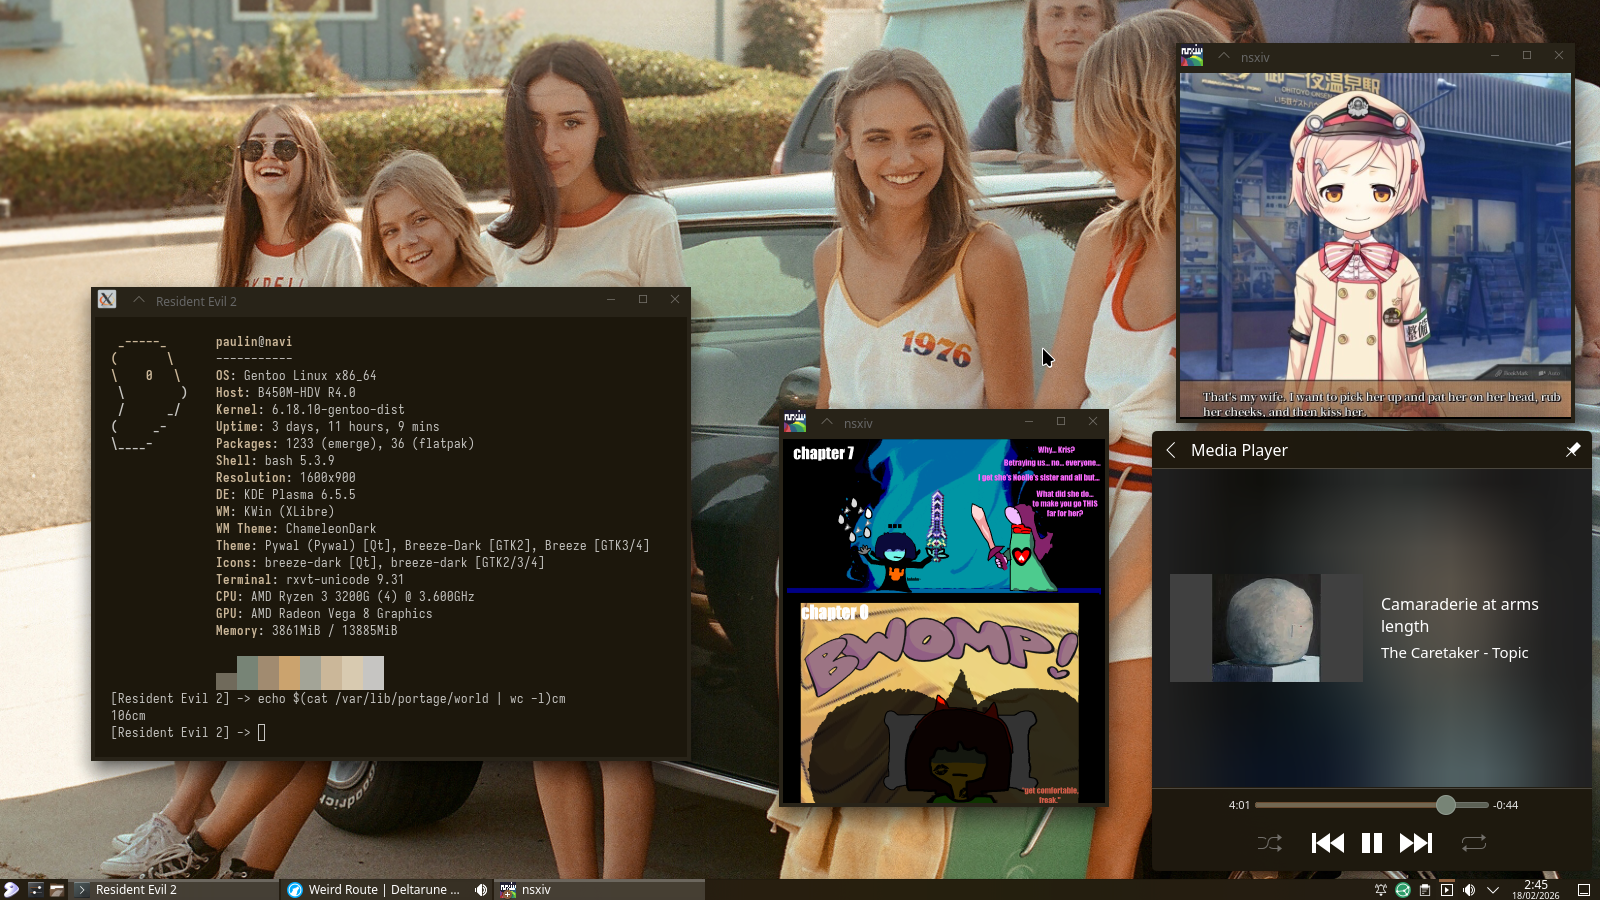Click the track title 'Camaraderie at arms length'
The image size is (1600, 900).
1460,615
